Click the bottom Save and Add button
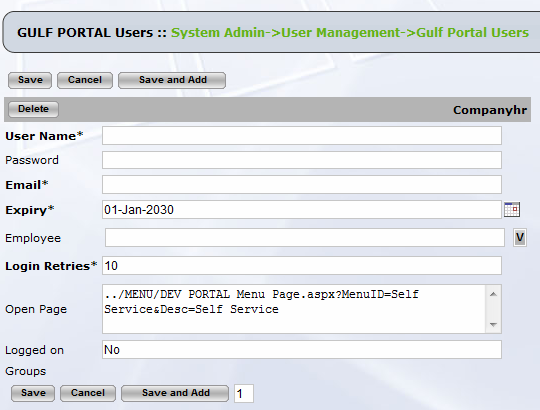The width and height of the screenshot is (540, 410). 175,393
